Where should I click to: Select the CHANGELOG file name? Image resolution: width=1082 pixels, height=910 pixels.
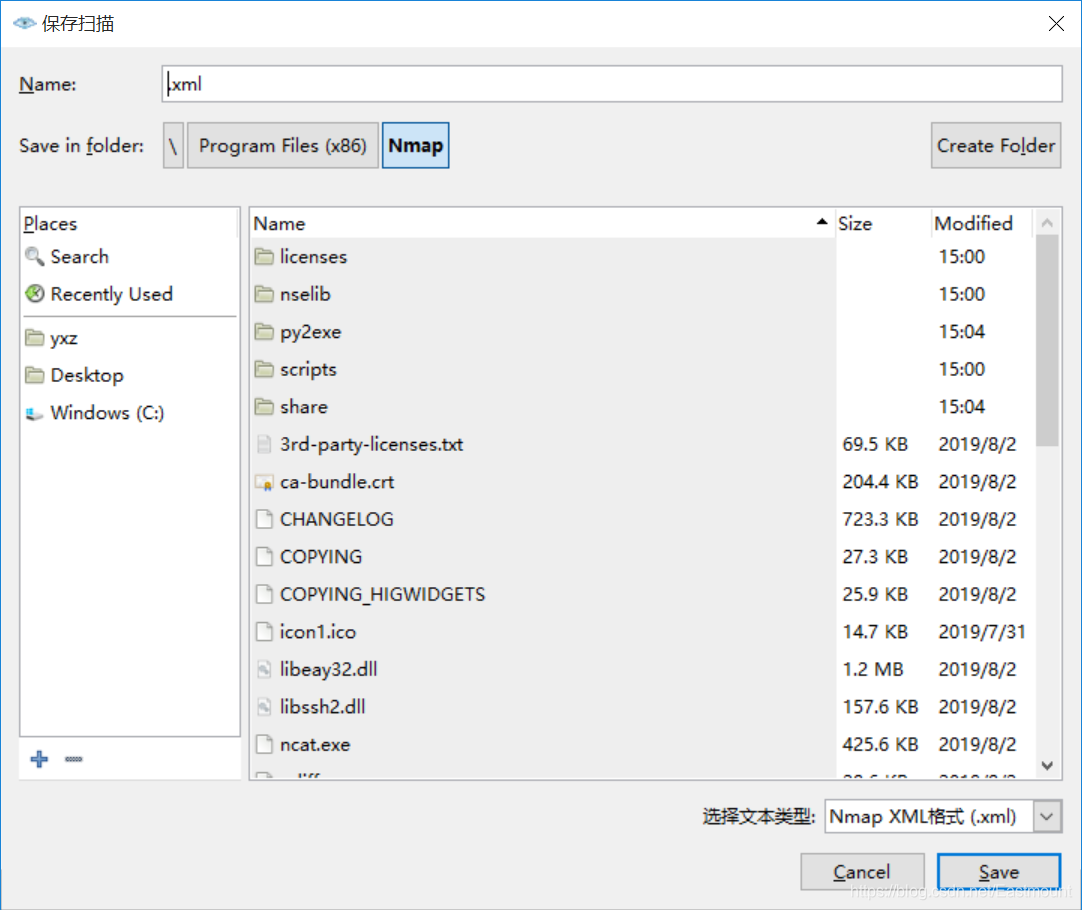[x=337, y=519]
